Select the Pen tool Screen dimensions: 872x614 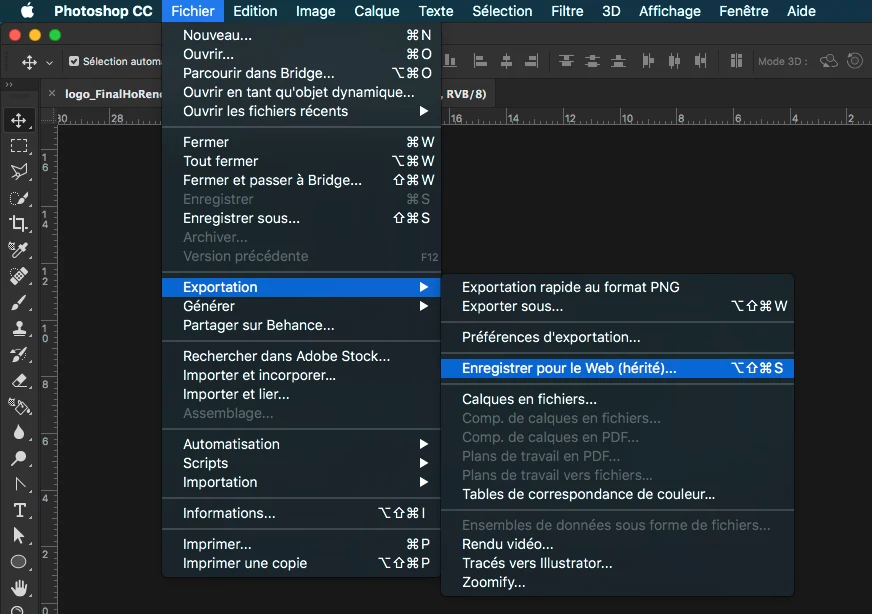19,484
